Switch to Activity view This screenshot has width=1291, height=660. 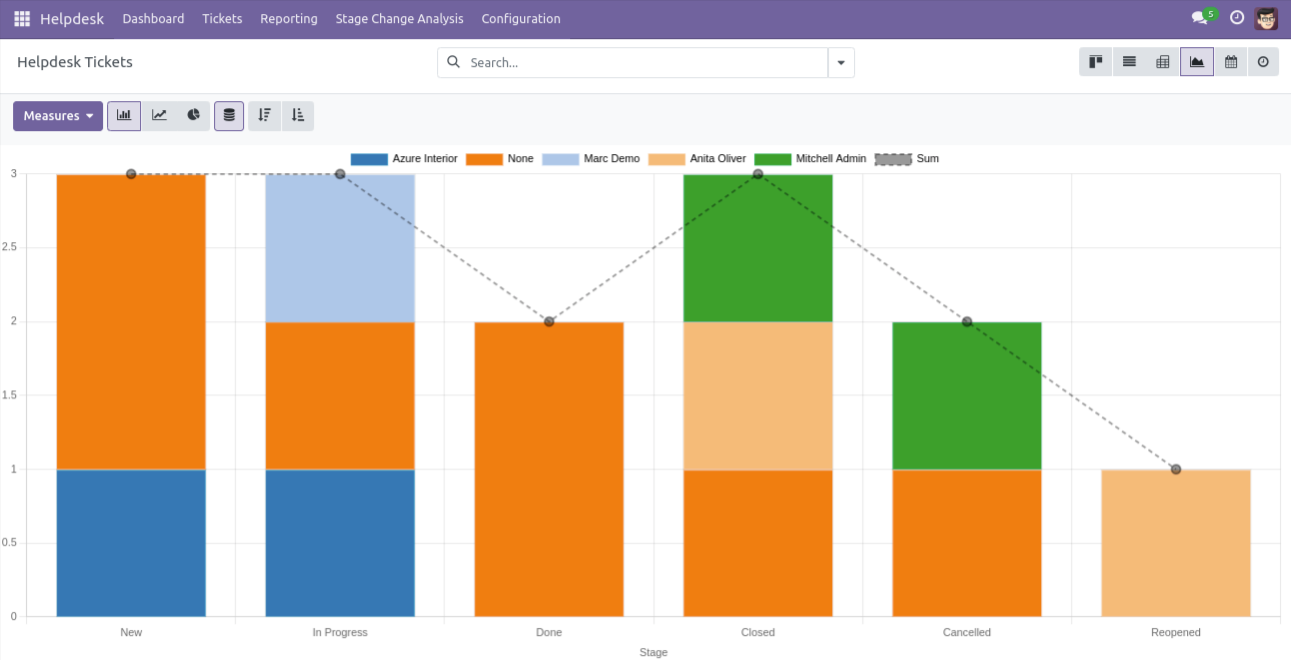pos(1263,62)
